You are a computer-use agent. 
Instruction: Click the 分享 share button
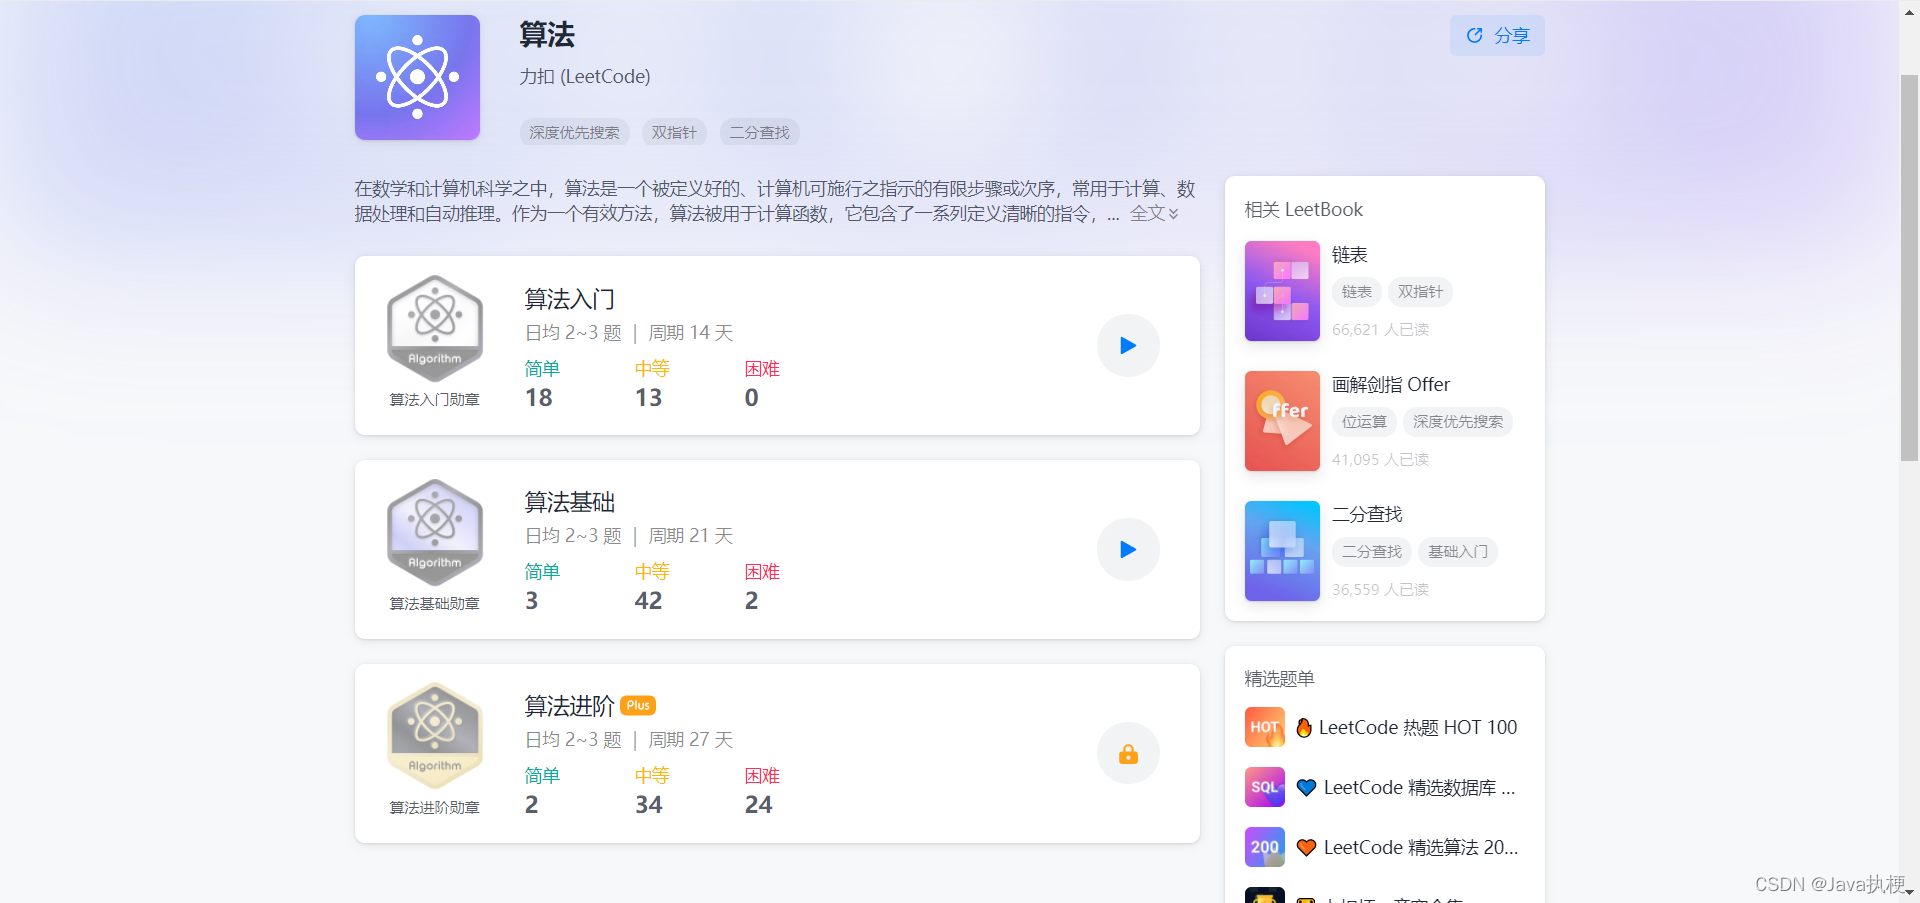[x=1497, y=35]
